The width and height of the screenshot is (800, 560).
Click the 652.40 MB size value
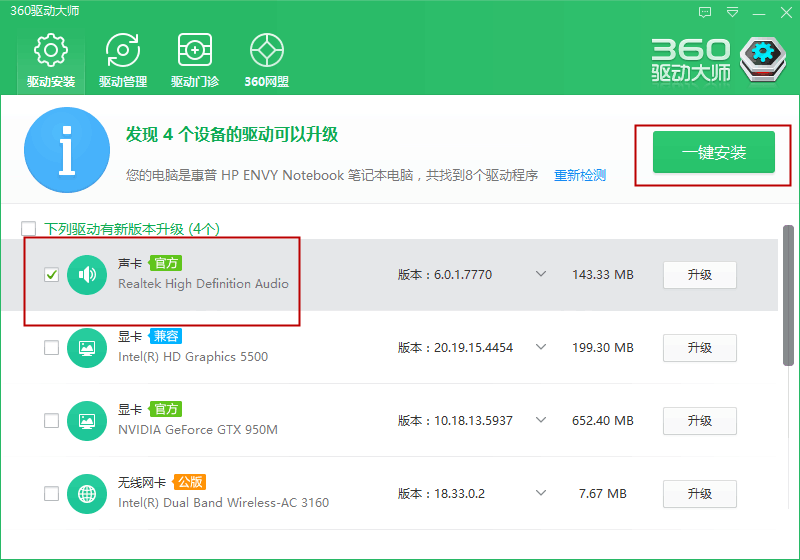click(603, 421)
